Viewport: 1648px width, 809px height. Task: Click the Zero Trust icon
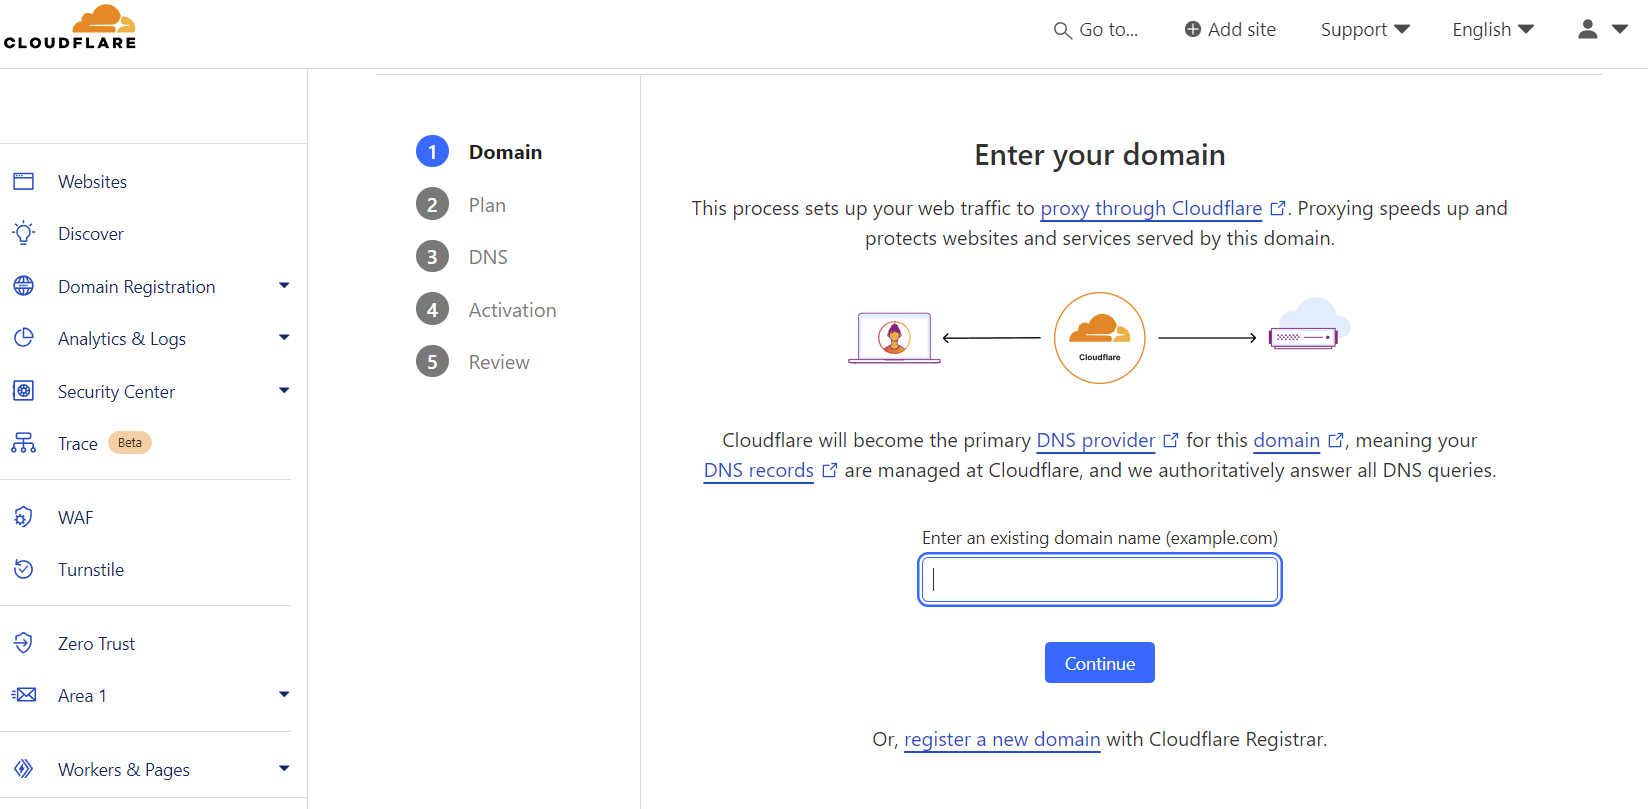(x=23, y=643)
